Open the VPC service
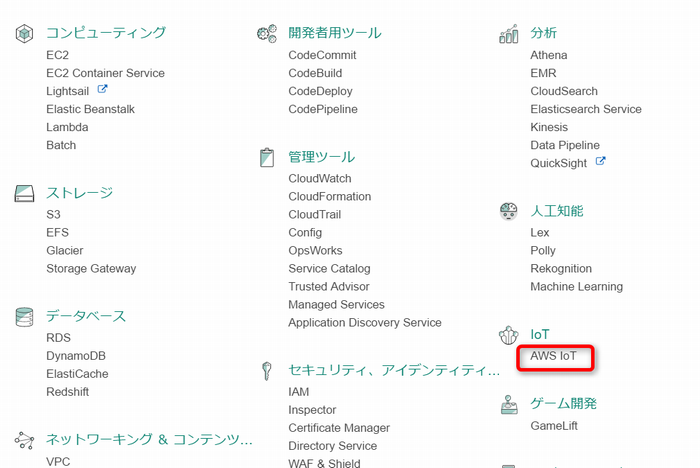This screenshot has width=700, height=468. coord(58,461)
